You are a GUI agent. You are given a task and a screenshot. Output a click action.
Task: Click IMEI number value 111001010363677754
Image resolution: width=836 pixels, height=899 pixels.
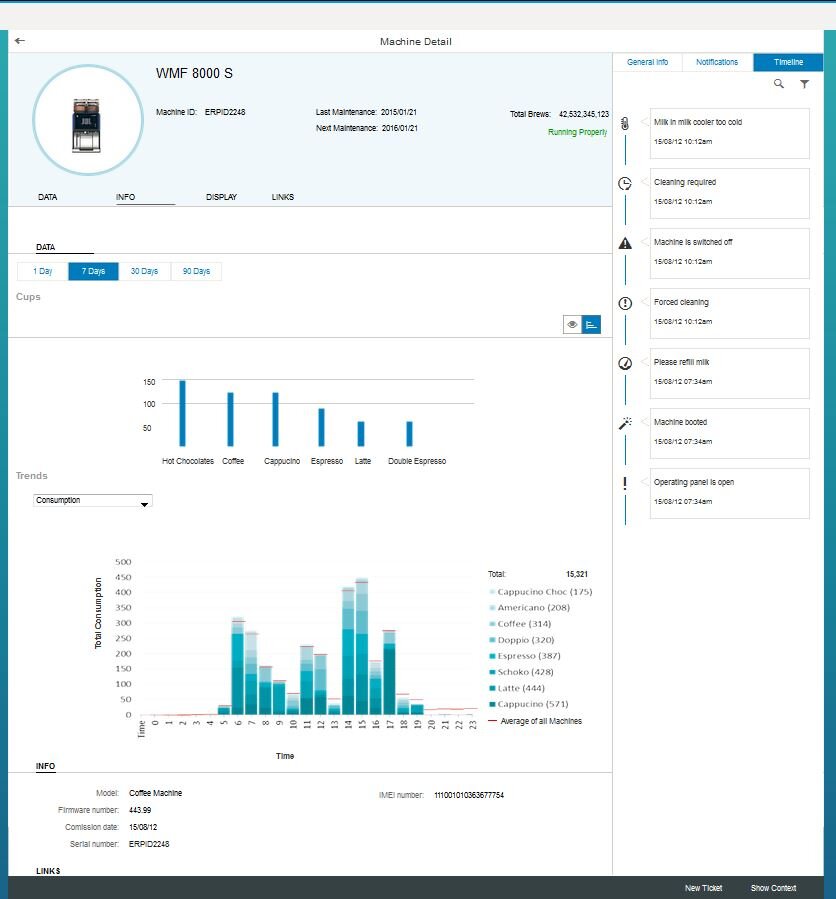469,795
